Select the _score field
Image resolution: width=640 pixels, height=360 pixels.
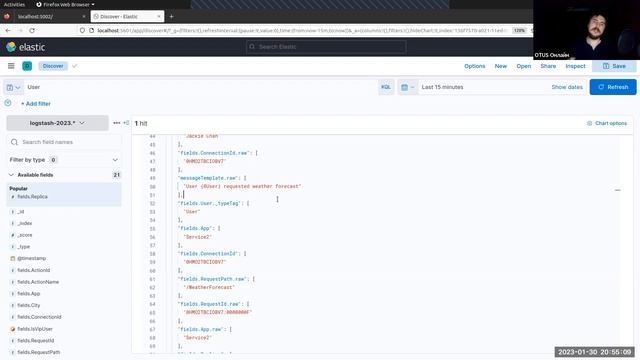point(25,235)
